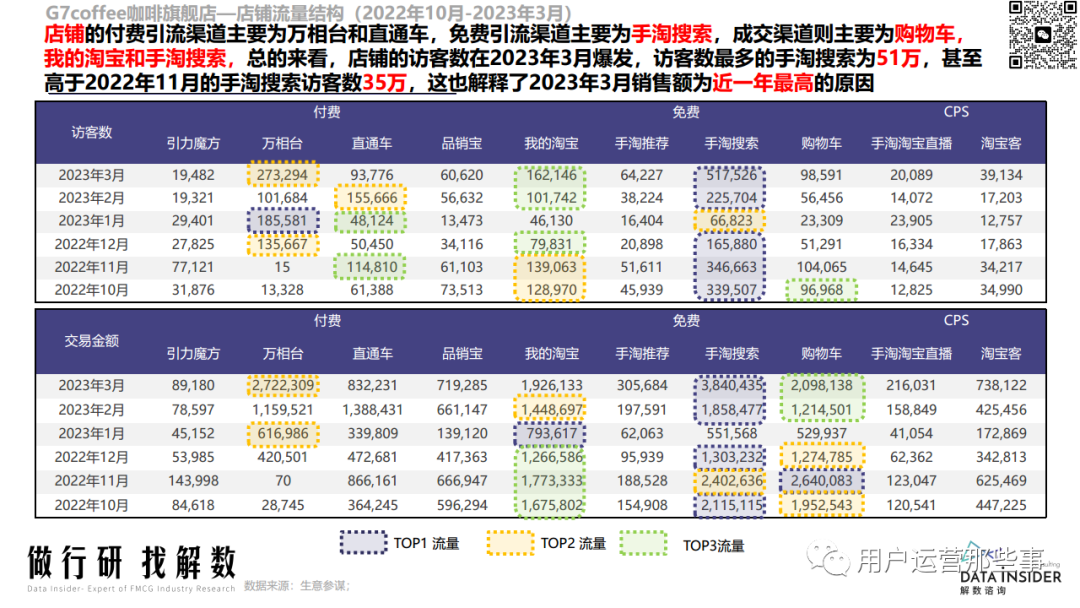
Task: Select the green cell 162,146
Action: (551, 175)
